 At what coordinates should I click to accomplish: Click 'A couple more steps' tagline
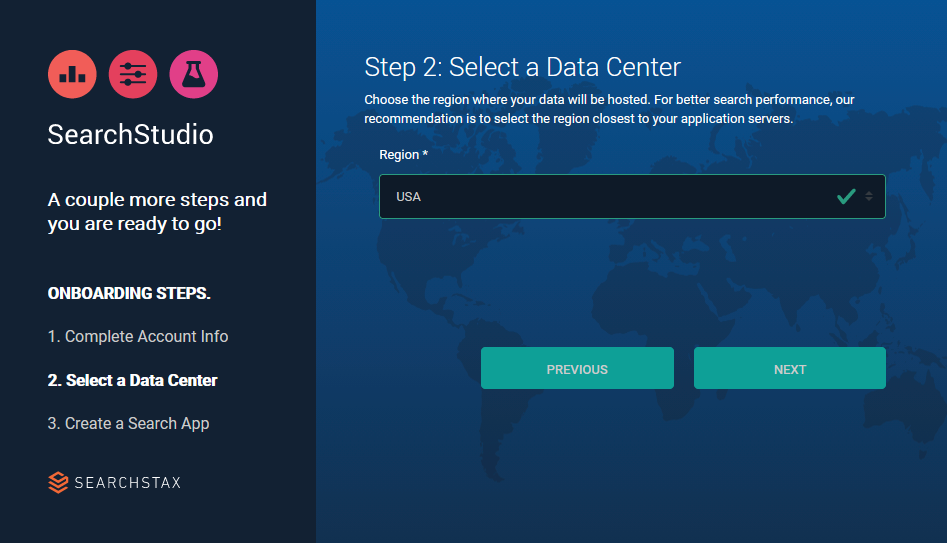tap(157, 211)
